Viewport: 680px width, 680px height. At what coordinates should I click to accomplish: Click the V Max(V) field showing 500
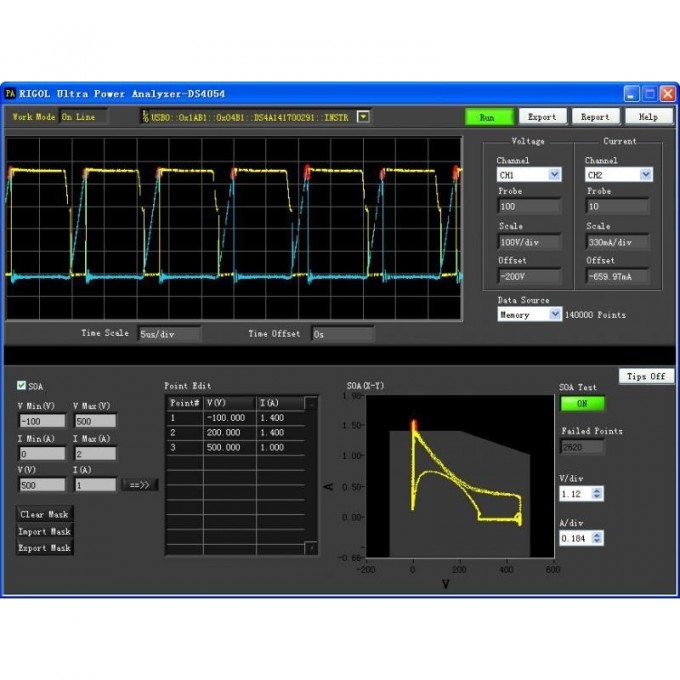click(95, 421)
